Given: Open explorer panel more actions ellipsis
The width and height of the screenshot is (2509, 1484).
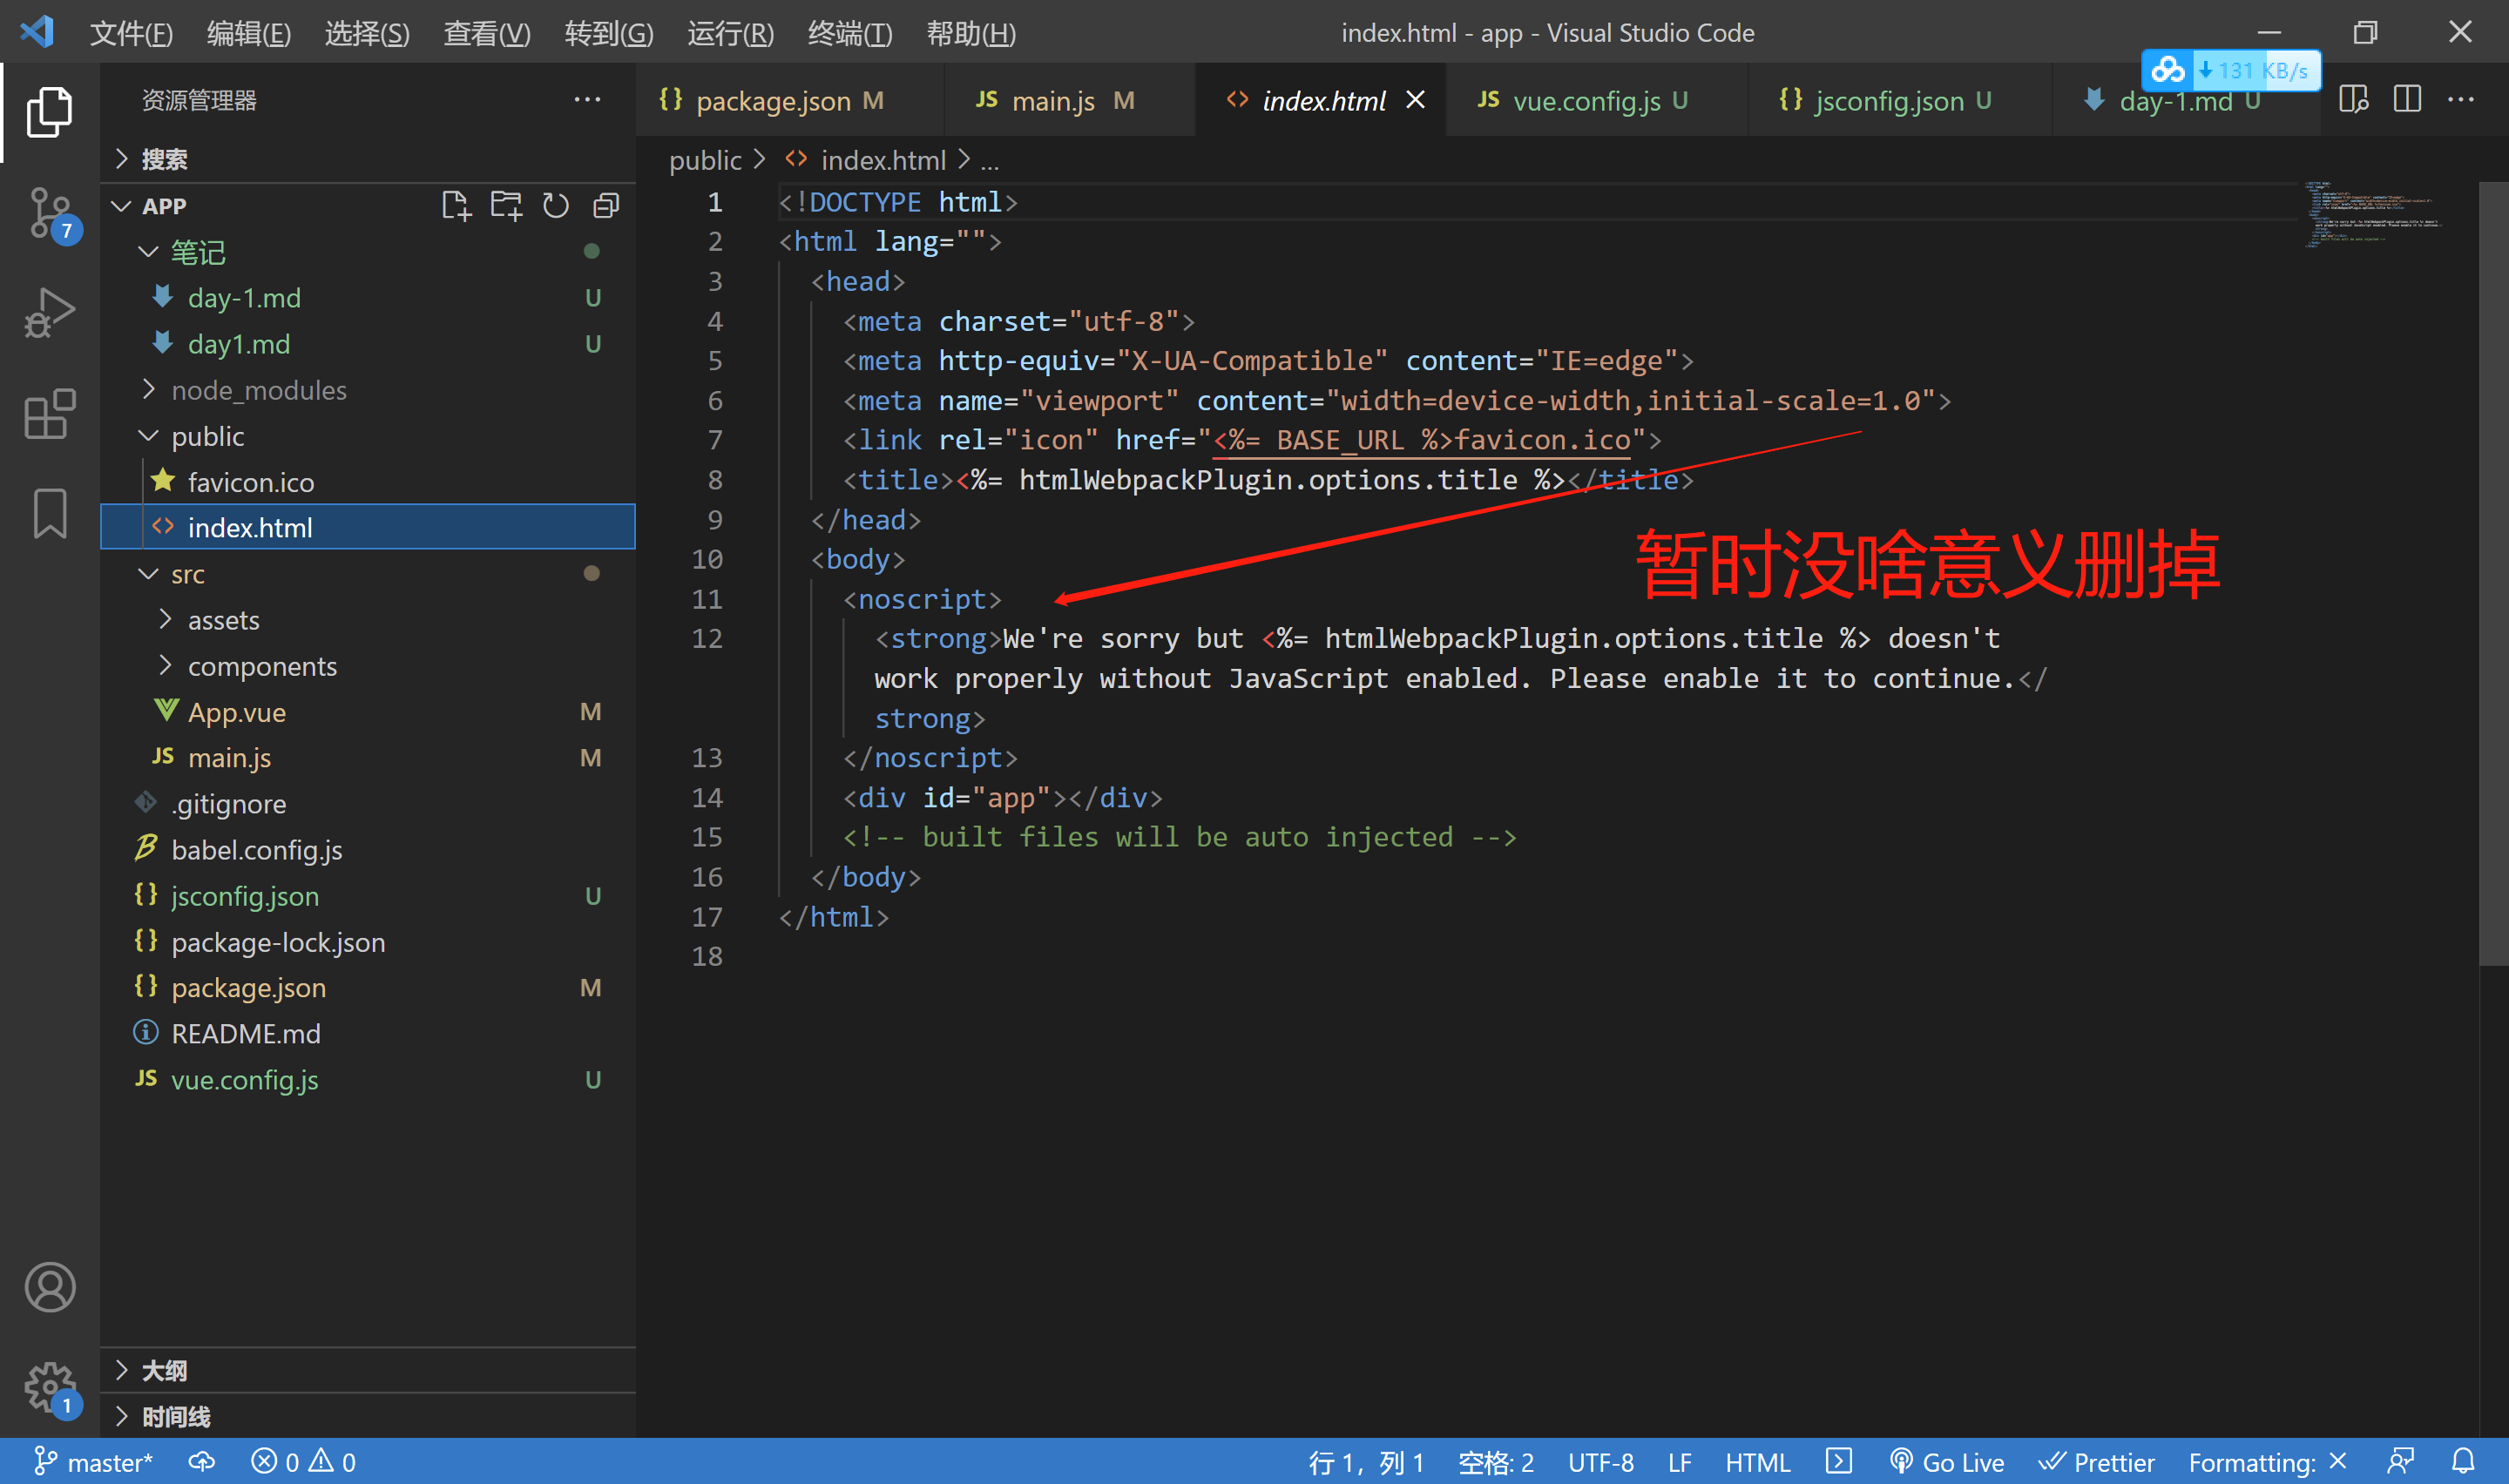Looking at the screenshot, I should [x=587, y=100].
